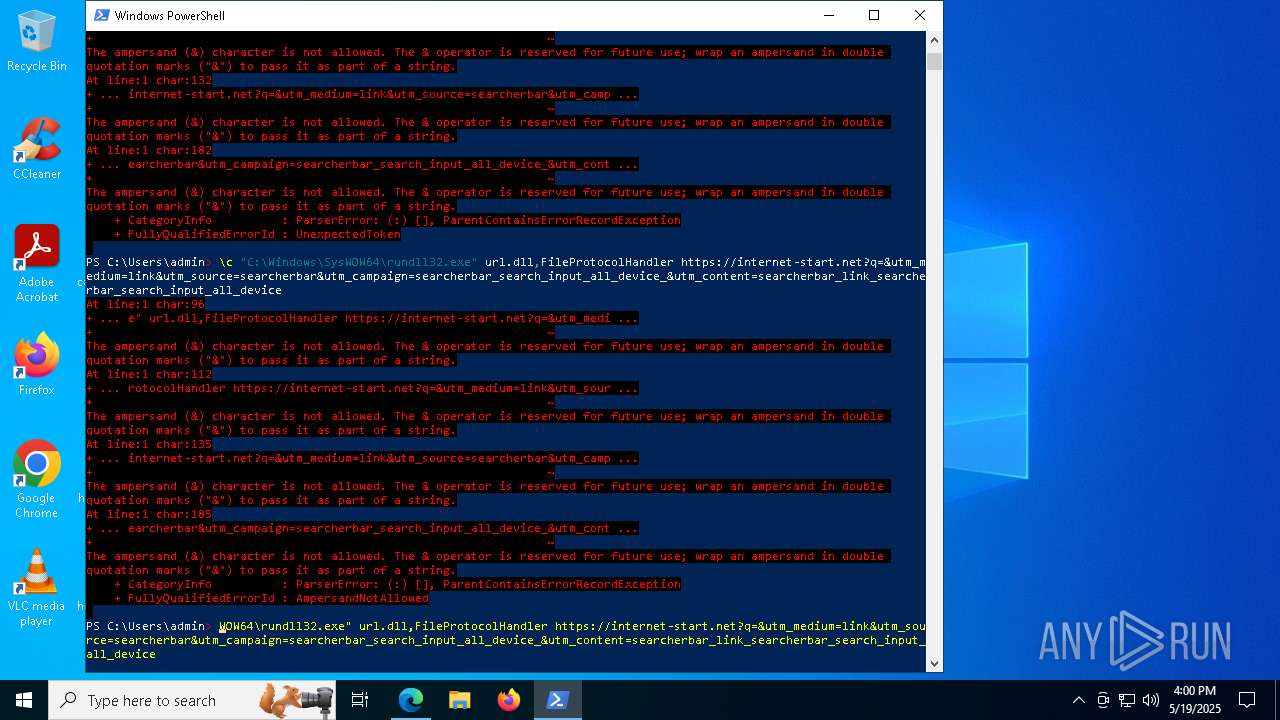Viewport: 1280px width, 720px height.
Task: Click the 'At line:1 char:132' text
Action: click(149, 80)
